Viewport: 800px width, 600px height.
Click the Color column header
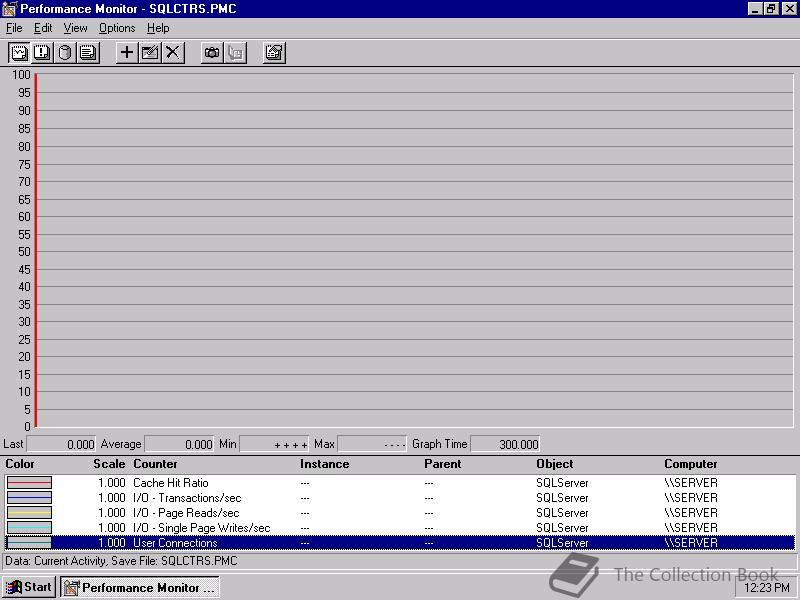tap(20, 464)
